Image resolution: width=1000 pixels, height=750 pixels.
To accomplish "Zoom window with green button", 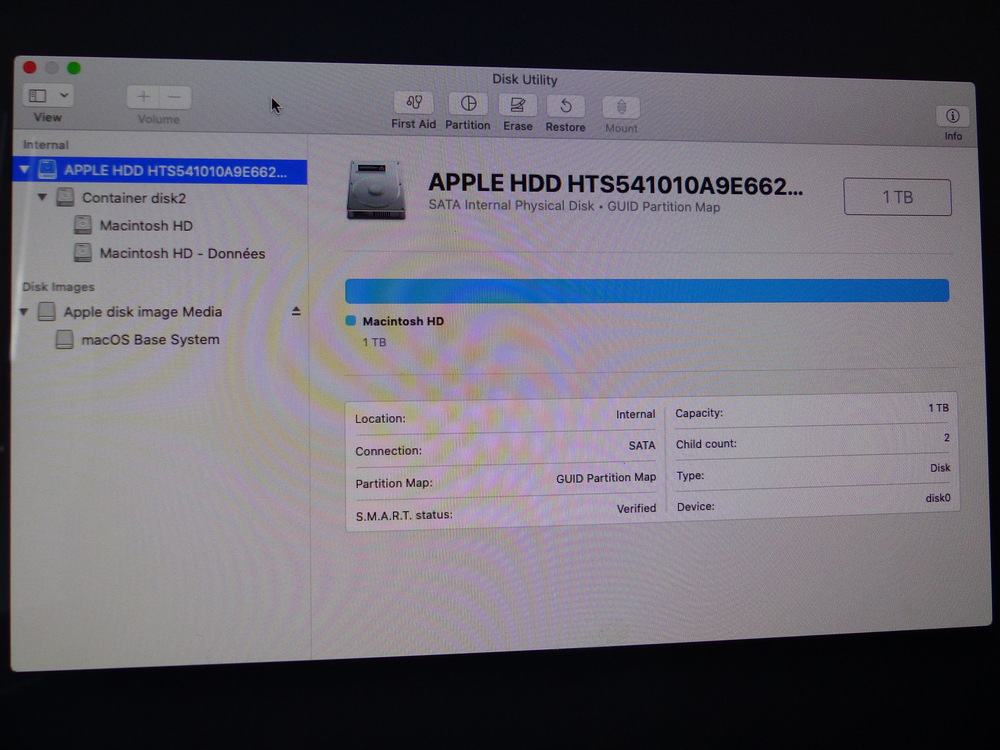I will click(74, 68).
